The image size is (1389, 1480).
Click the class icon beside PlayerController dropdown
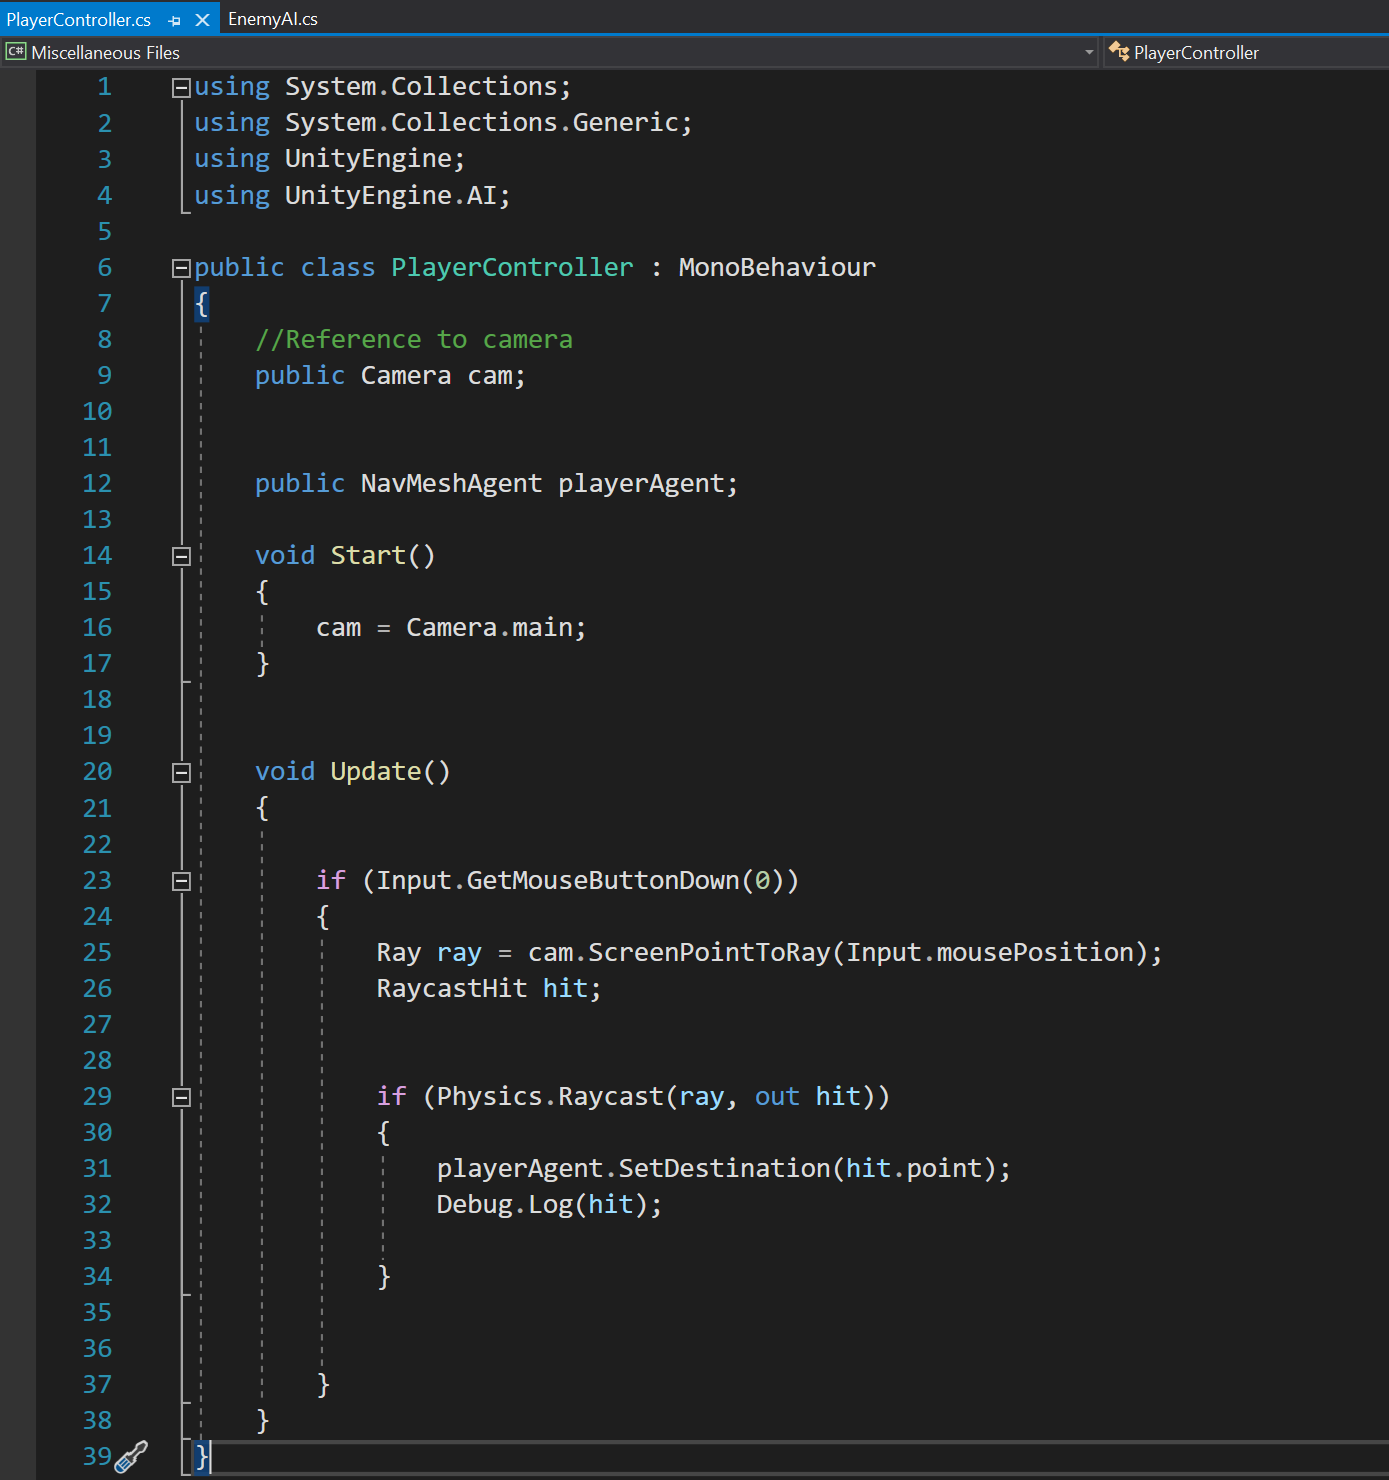coord(1119,52)
